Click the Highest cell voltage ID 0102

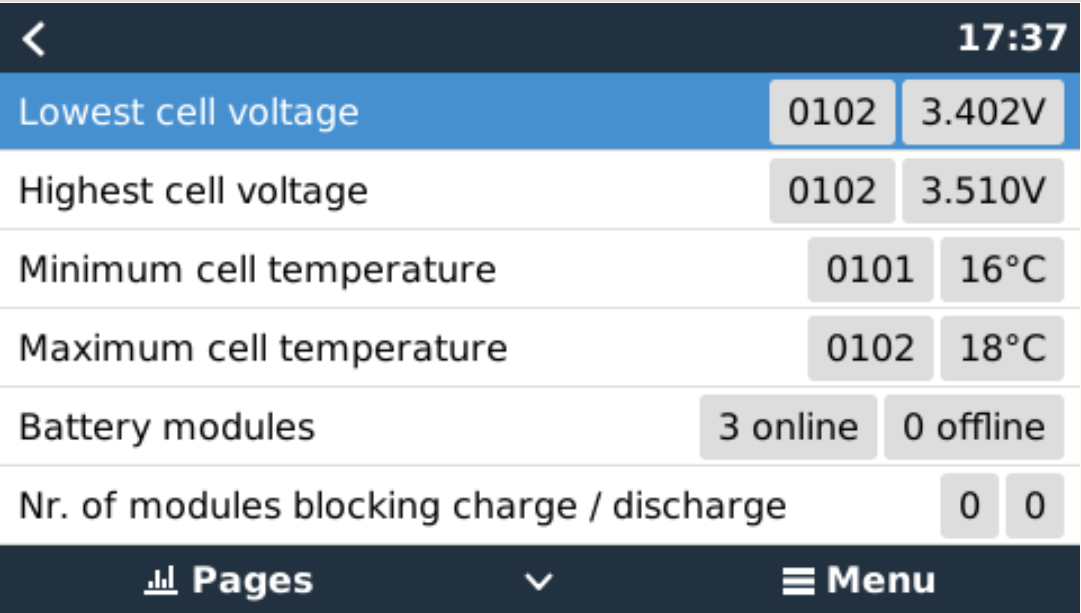831,190
